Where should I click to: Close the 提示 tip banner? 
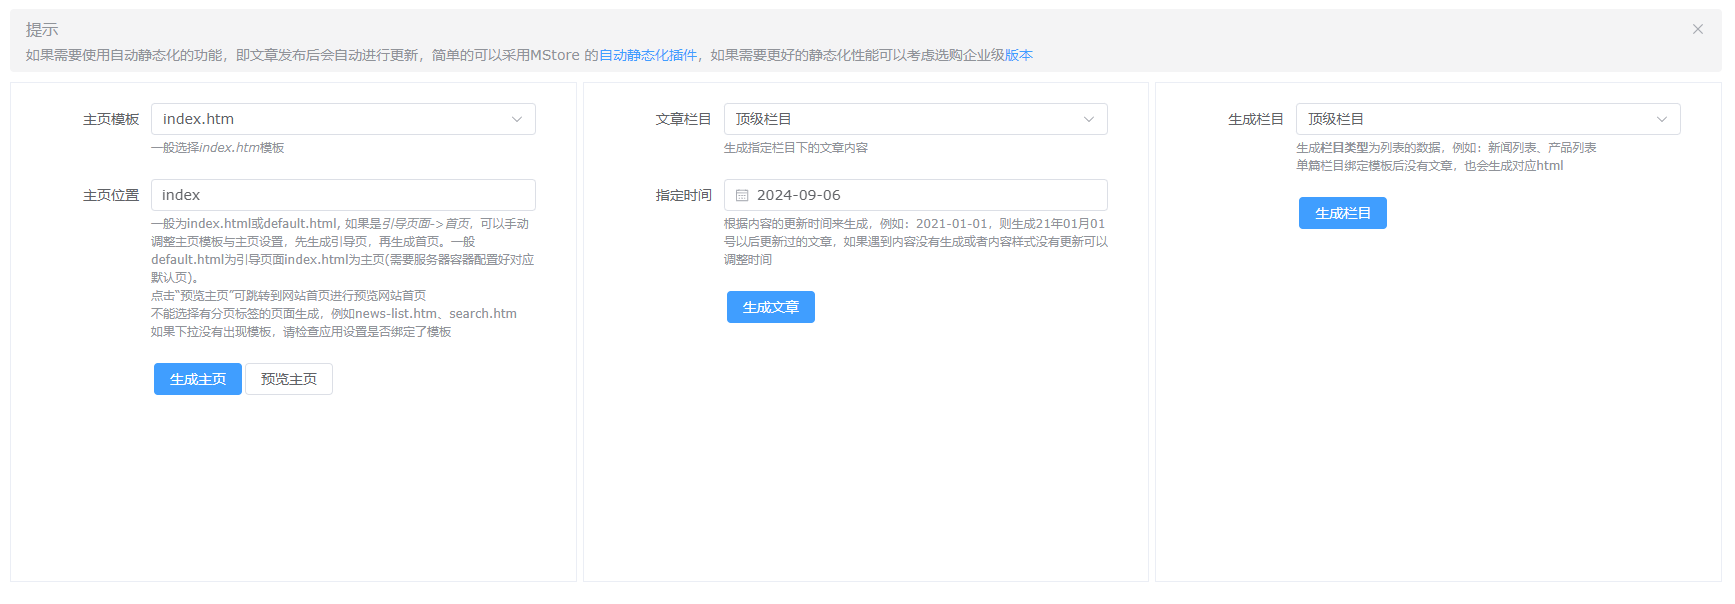[1697, 29]
